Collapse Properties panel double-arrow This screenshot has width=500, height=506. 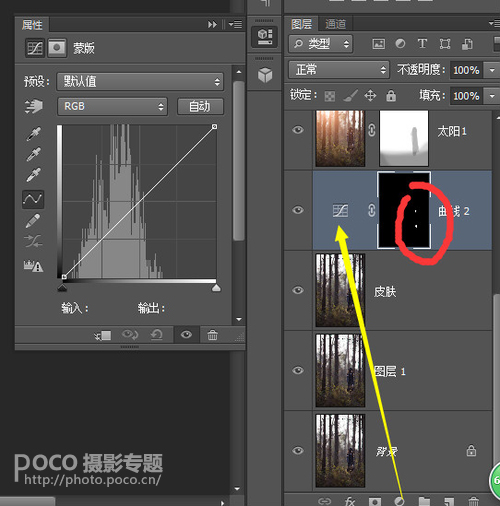[212, 24]
